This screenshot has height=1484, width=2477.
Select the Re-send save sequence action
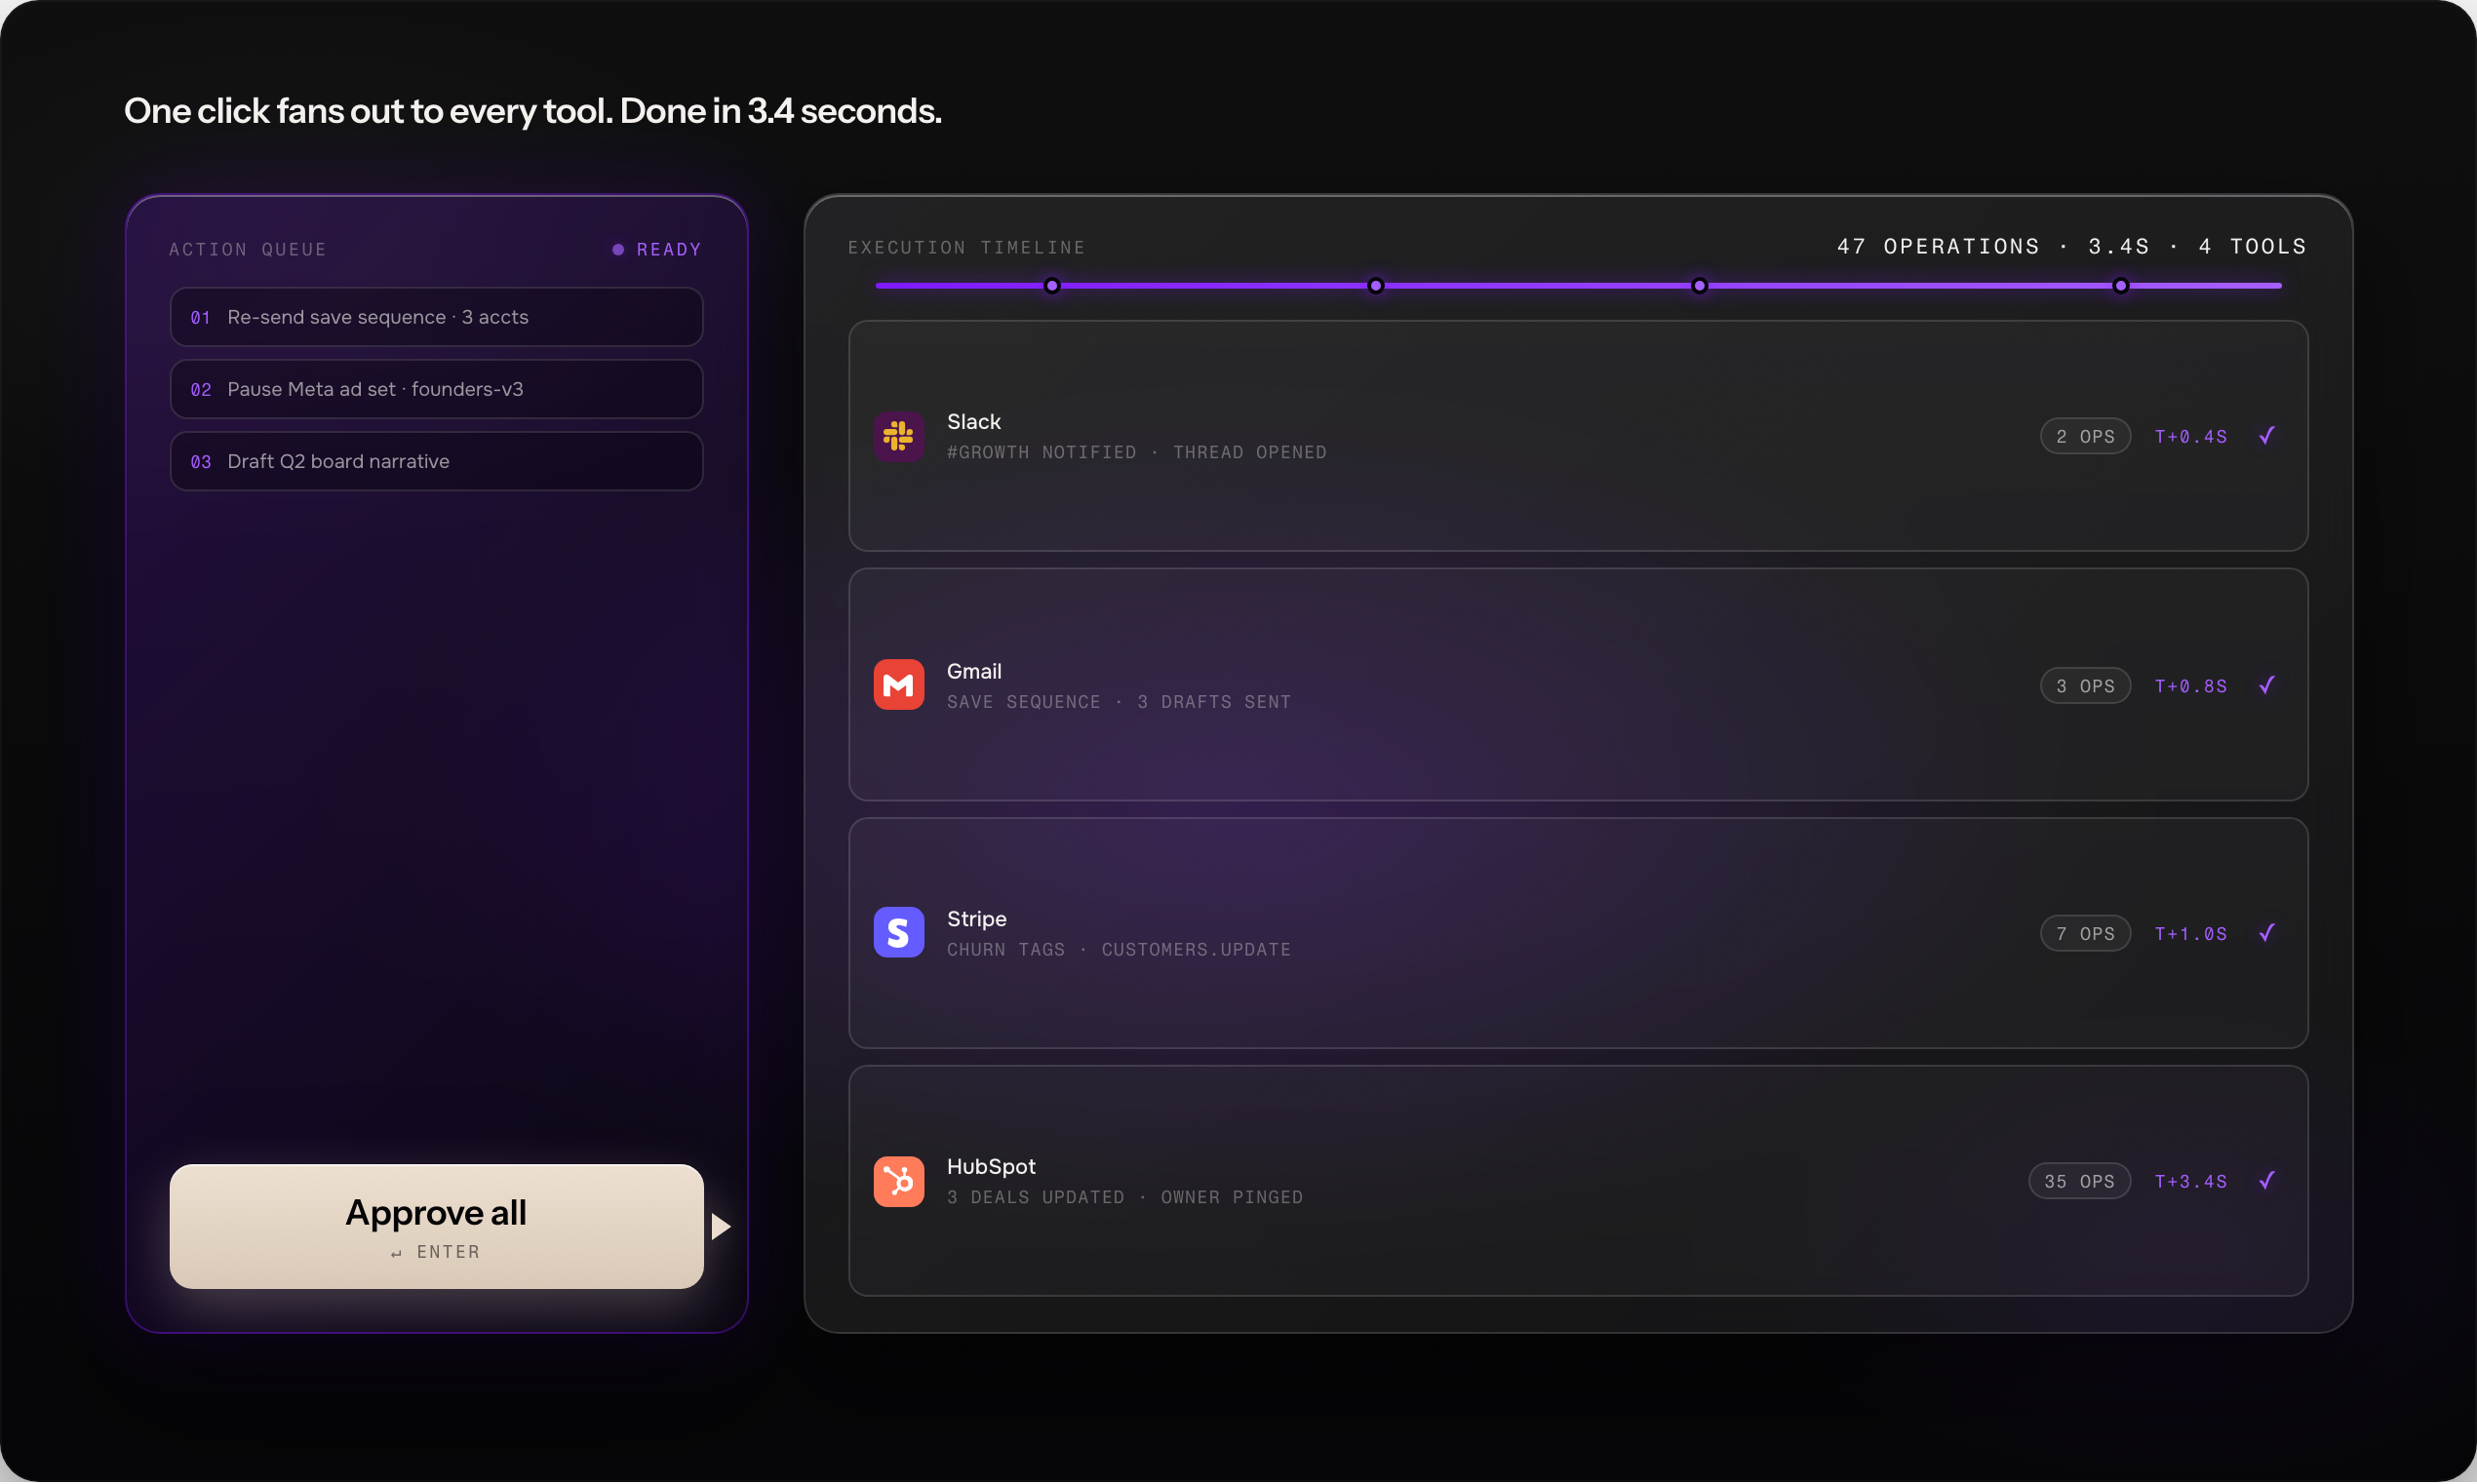point(436,317)
